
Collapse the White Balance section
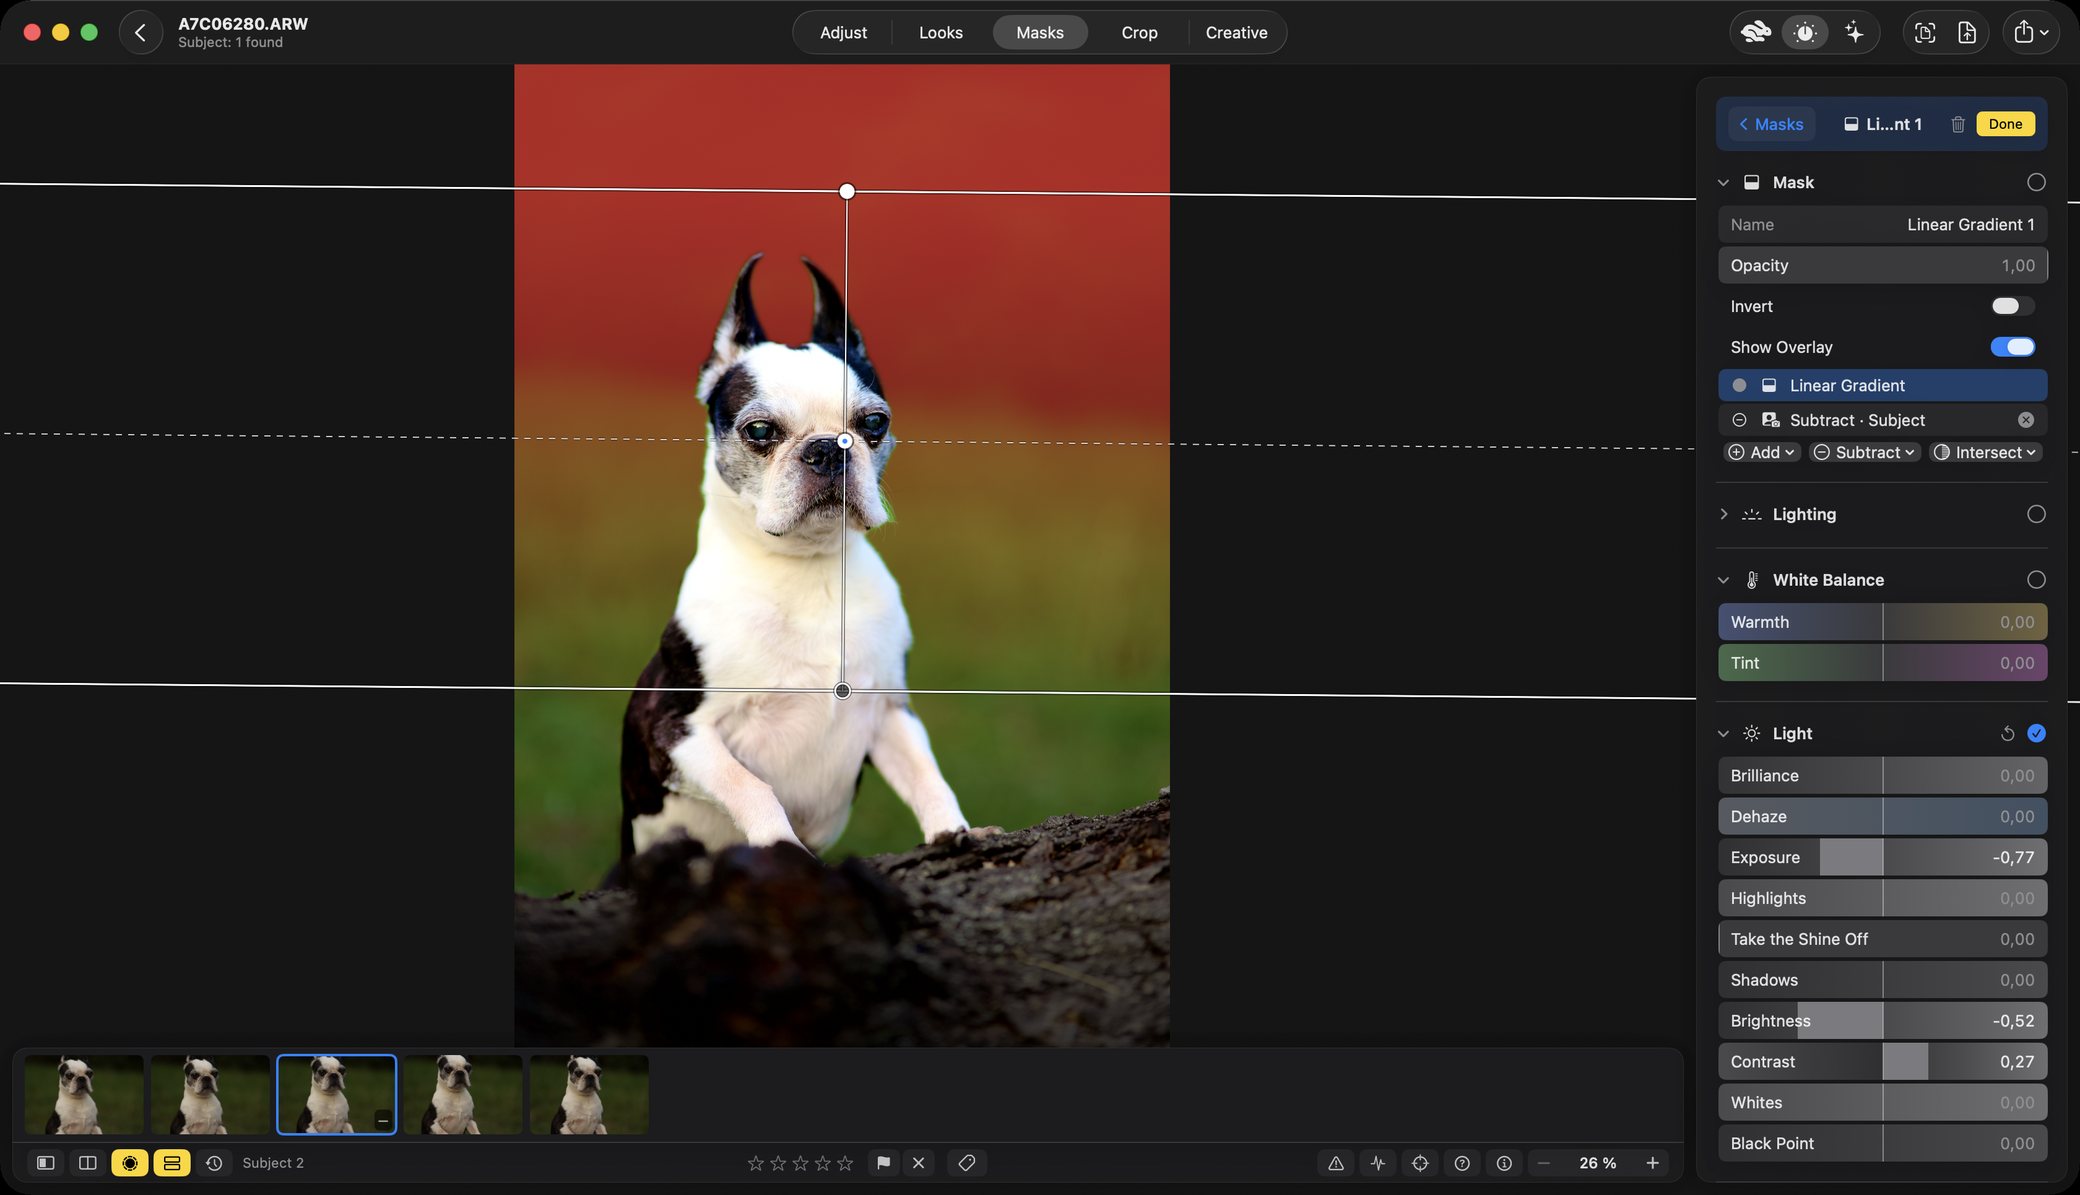(x=1723, y=580)
